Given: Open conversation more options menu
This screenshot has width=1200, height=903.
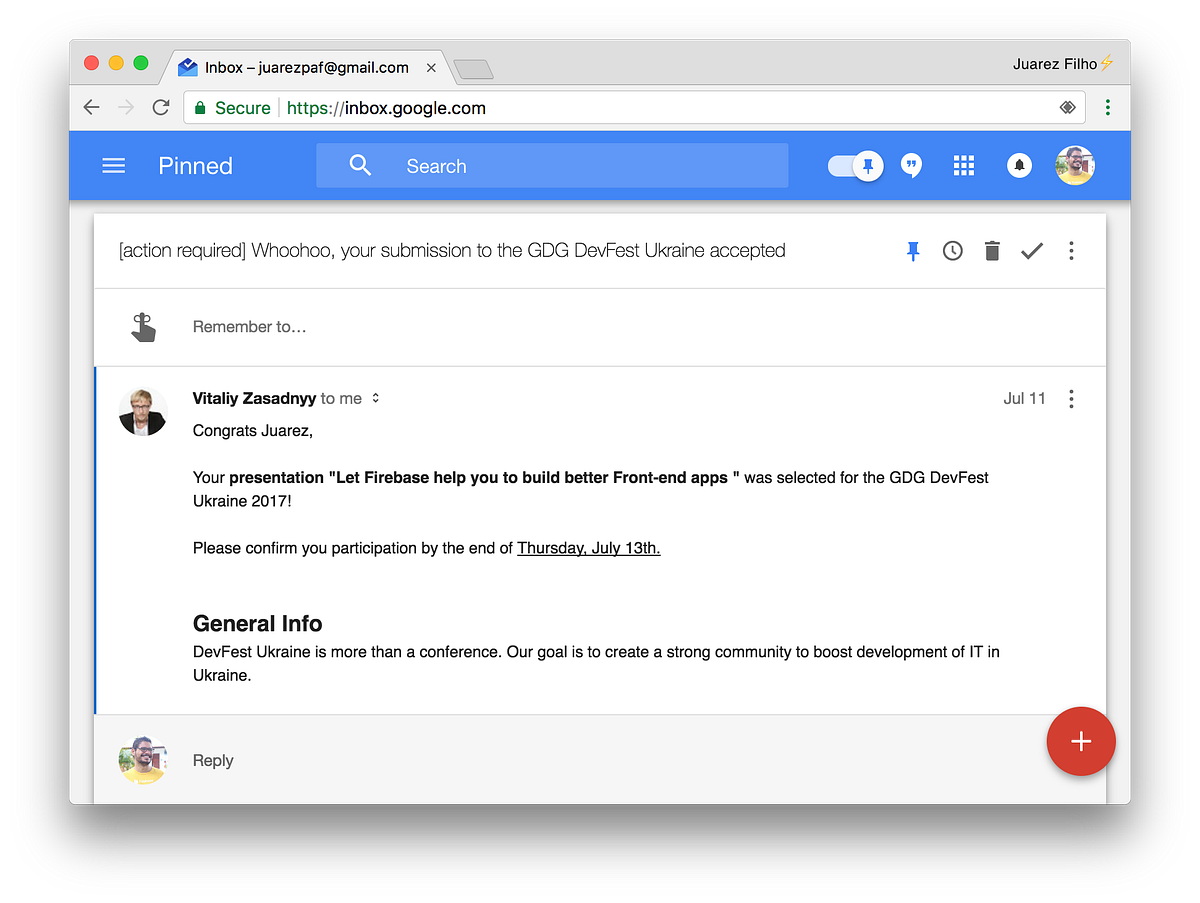Looking at the screenshot, I should point(1071,251).
